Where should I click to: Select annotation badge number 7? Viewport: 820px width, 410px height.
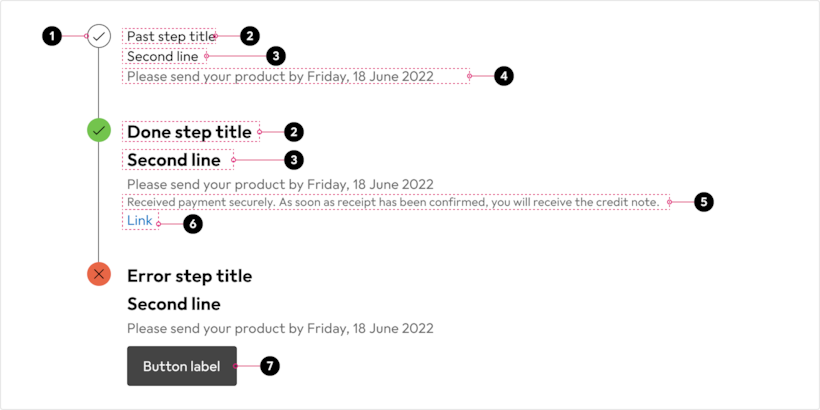[x=270, y=366]
